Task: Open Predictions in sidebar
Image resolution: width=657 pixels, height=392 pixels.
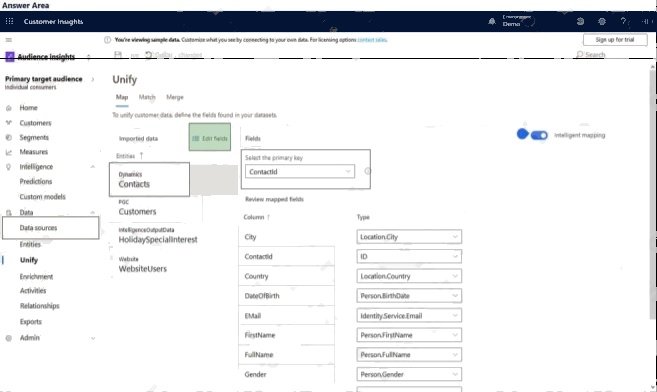Action: [x=36, y=182]
